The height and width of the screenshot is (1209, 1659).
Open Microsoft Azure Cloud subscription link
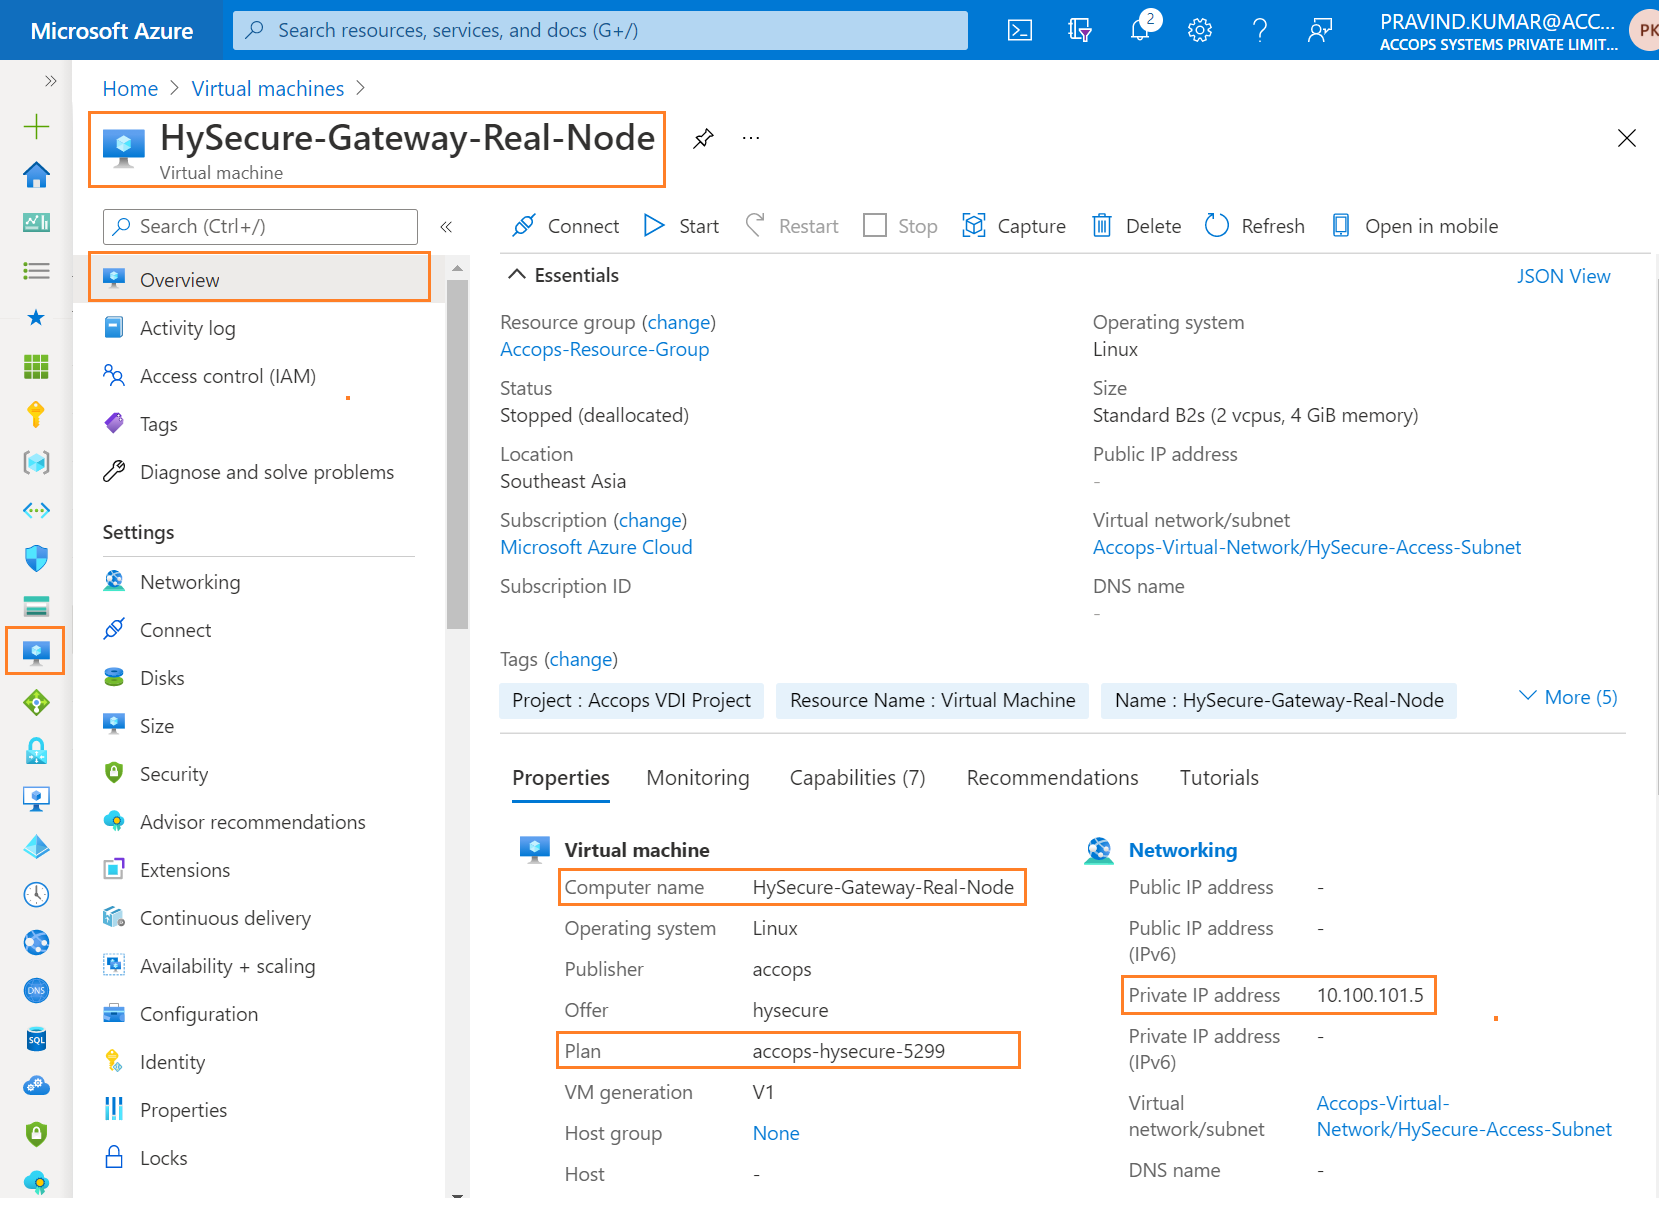(x=596, y=547)
